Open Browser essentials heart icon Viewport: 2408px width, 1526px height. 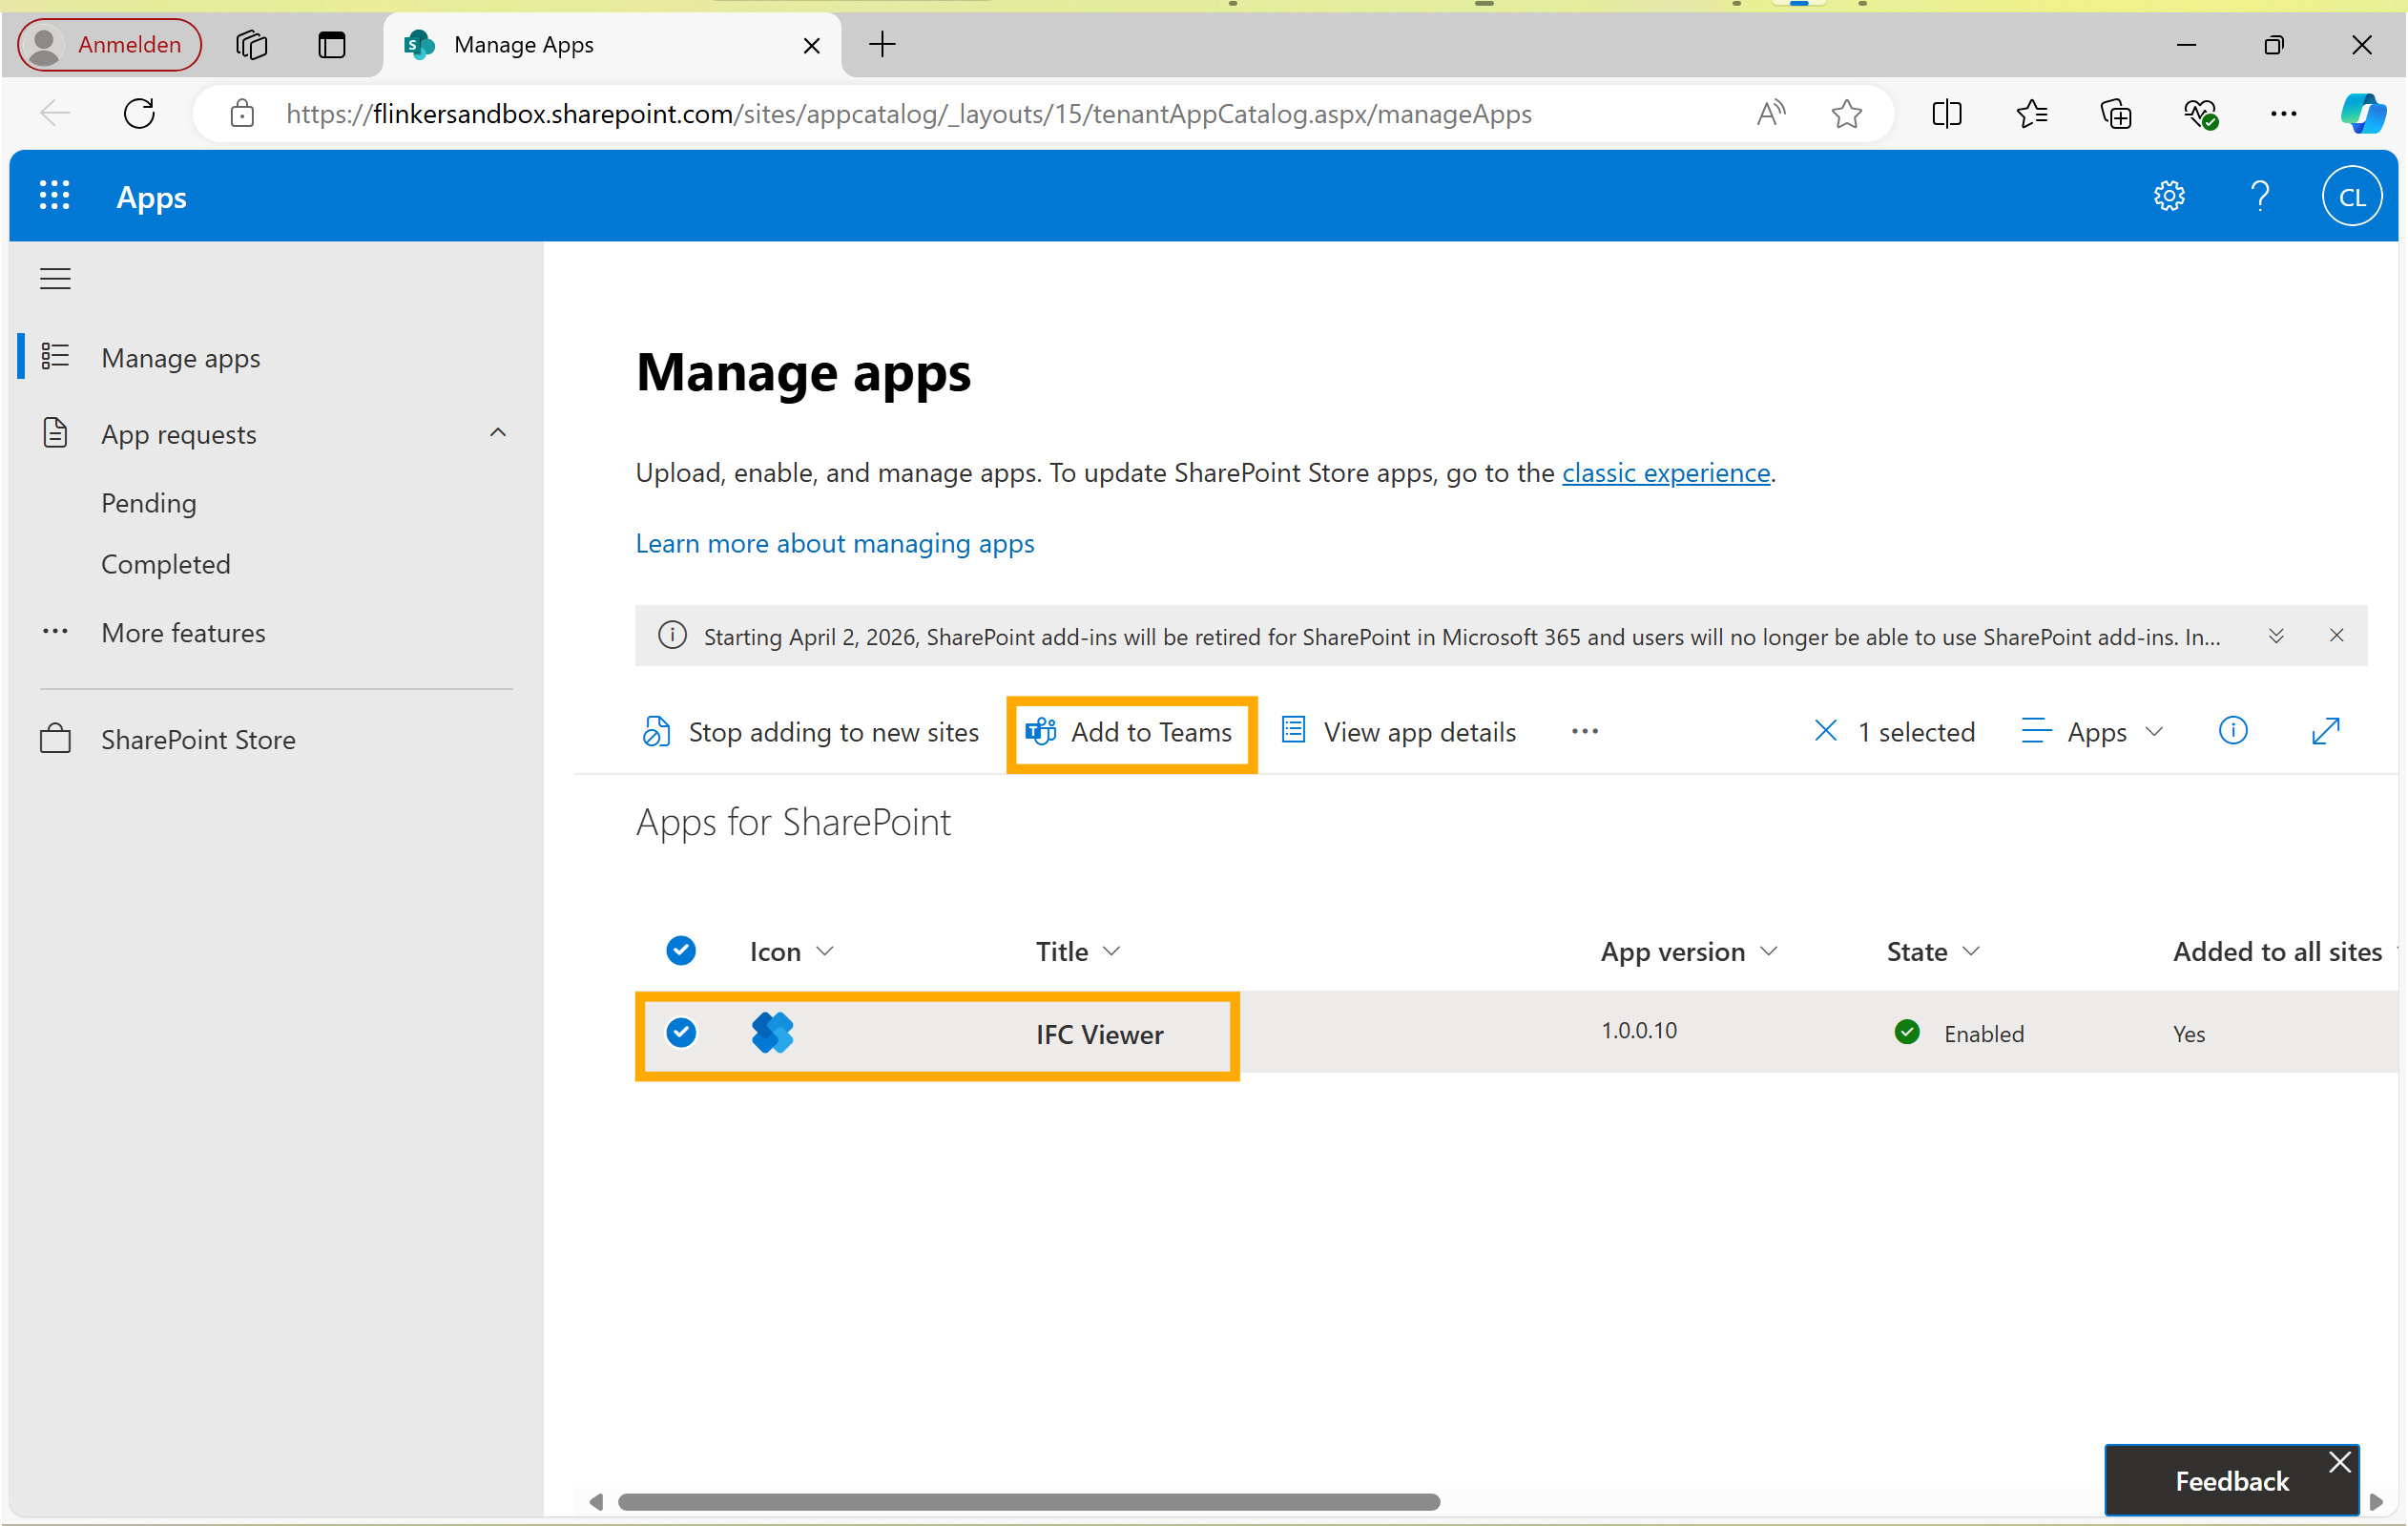coord(2200,114)
